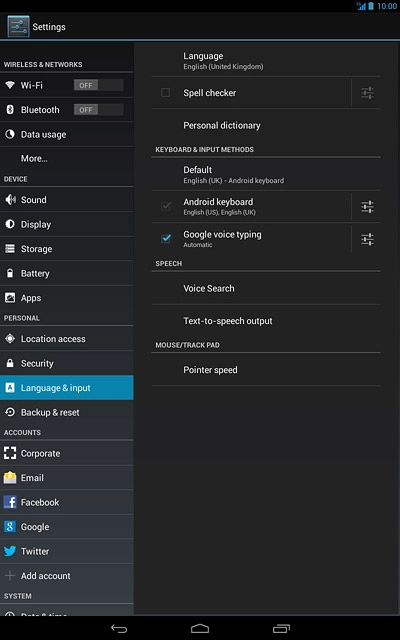
Task: Tap the Sound speaker icon
Action: (10, 200)
